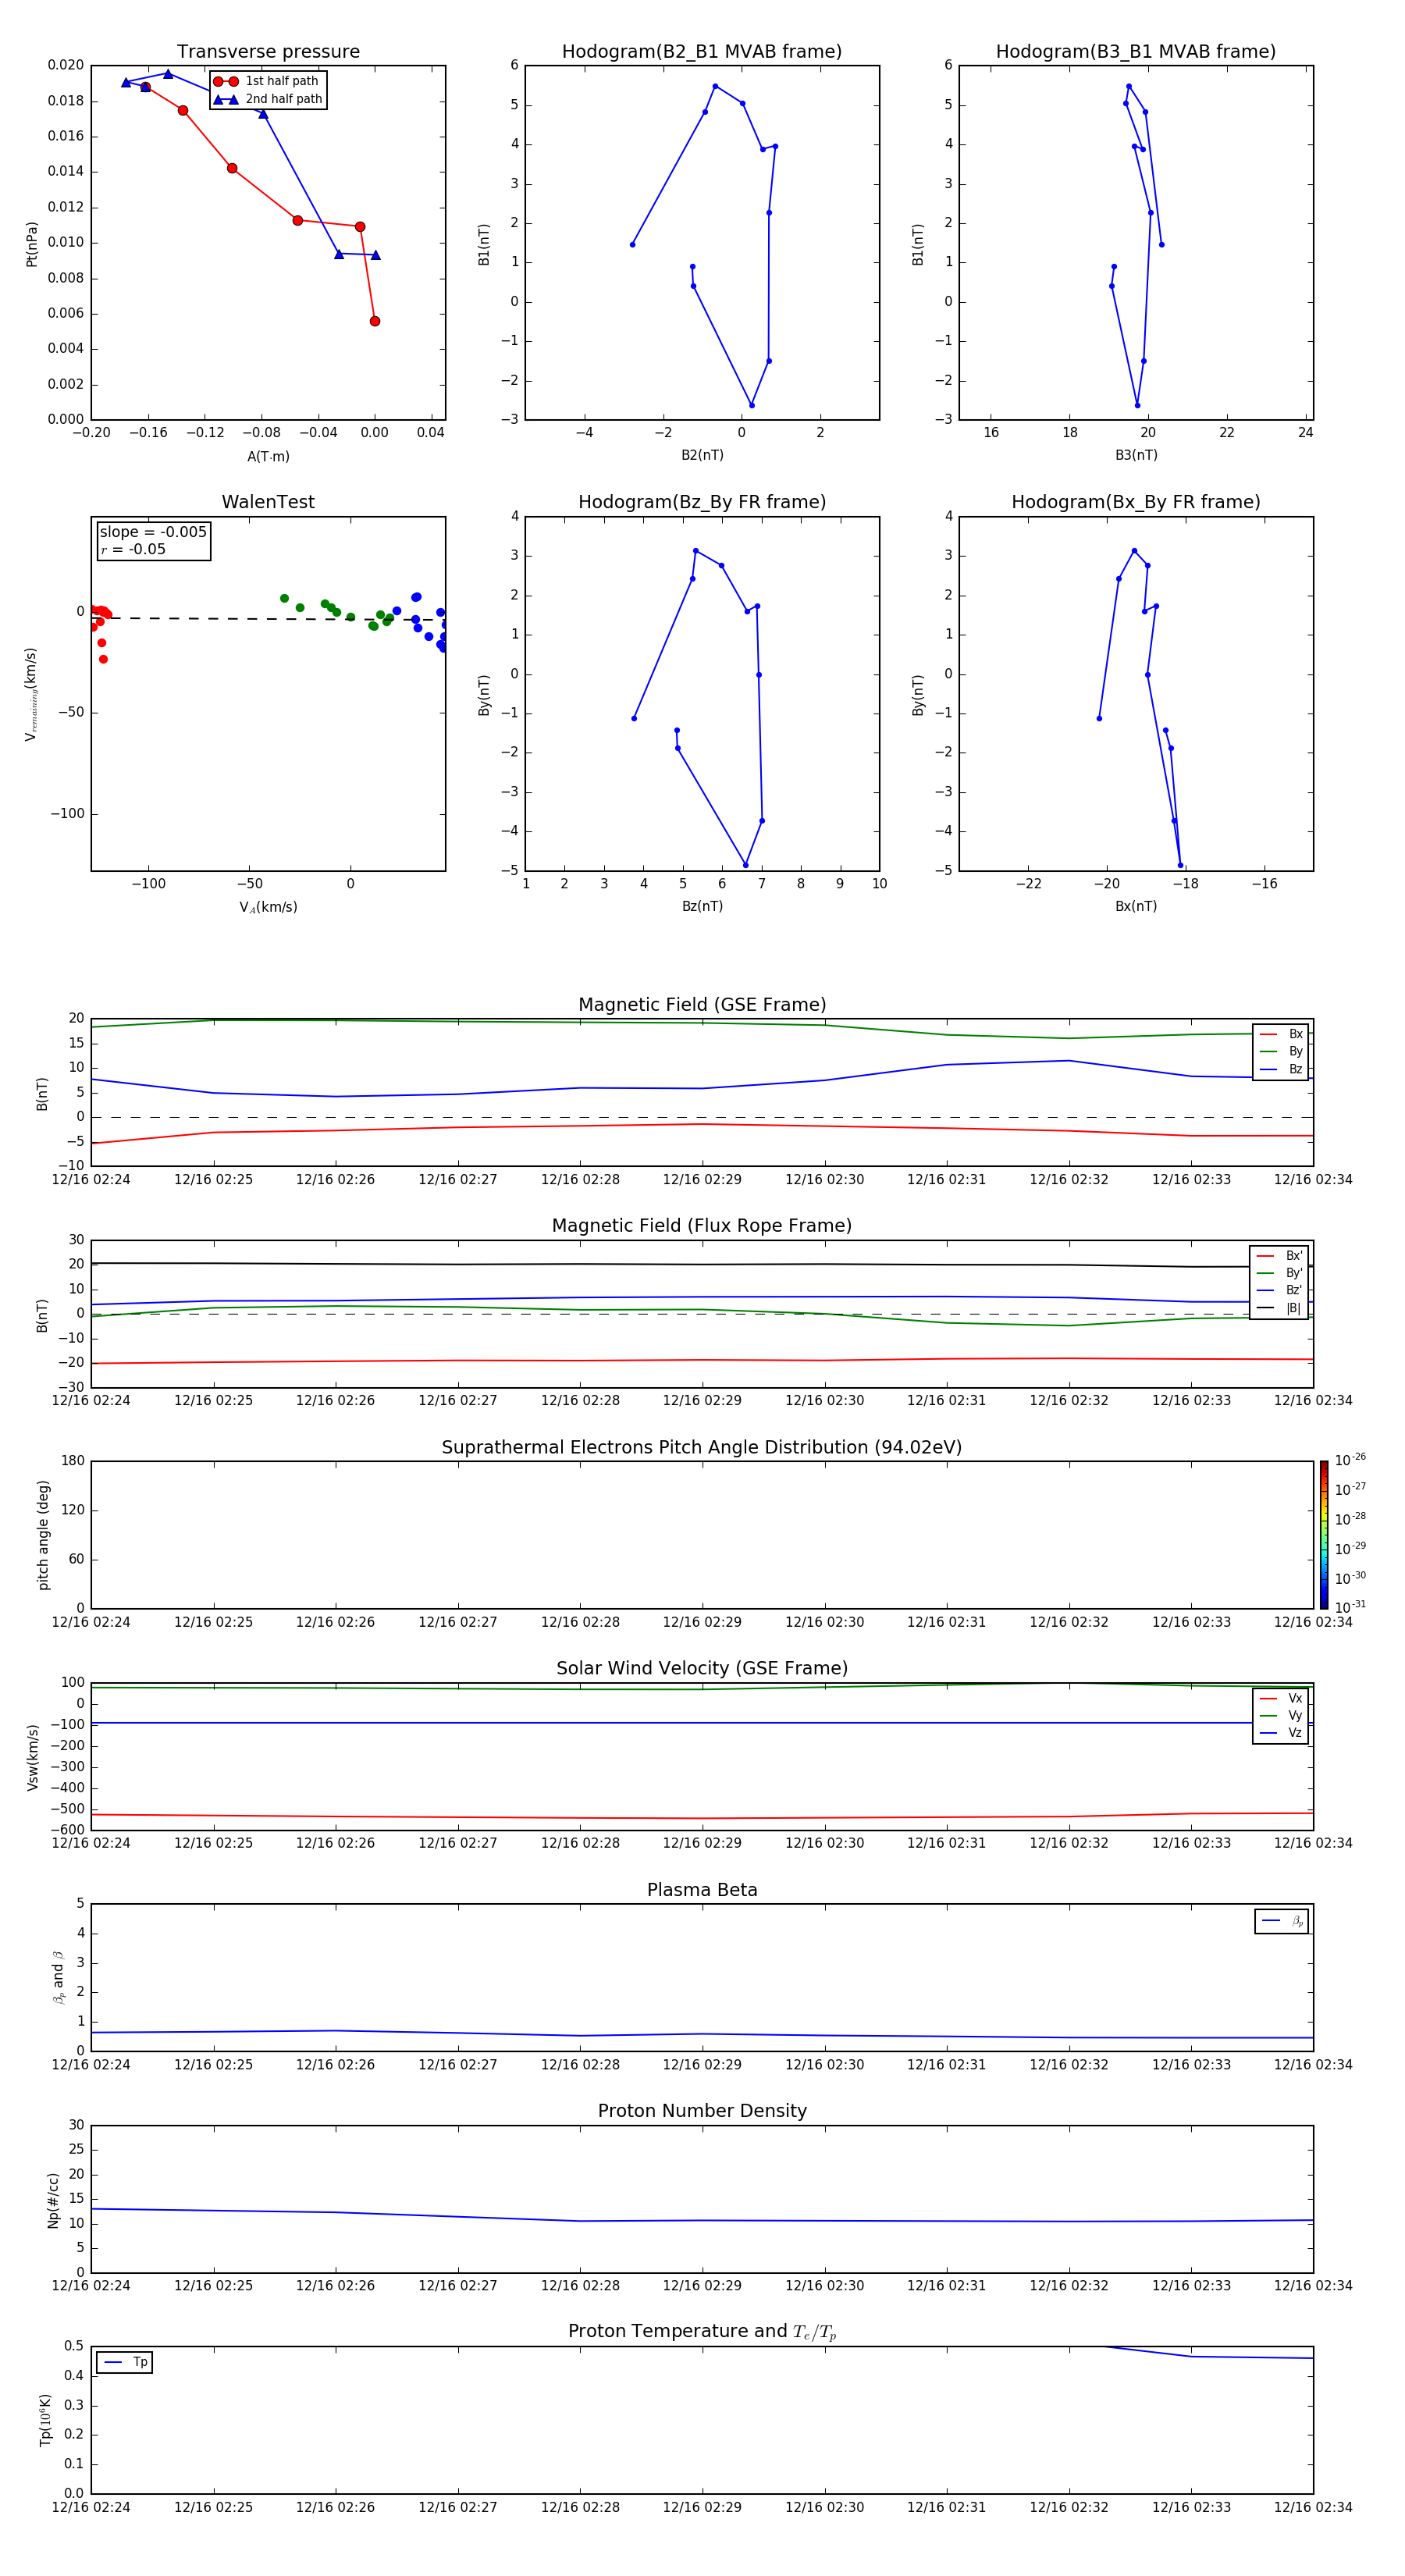1405x2576 pixels.
Task: Click the "B3(nT)" x-axis label
Action: coord(1136,455)
